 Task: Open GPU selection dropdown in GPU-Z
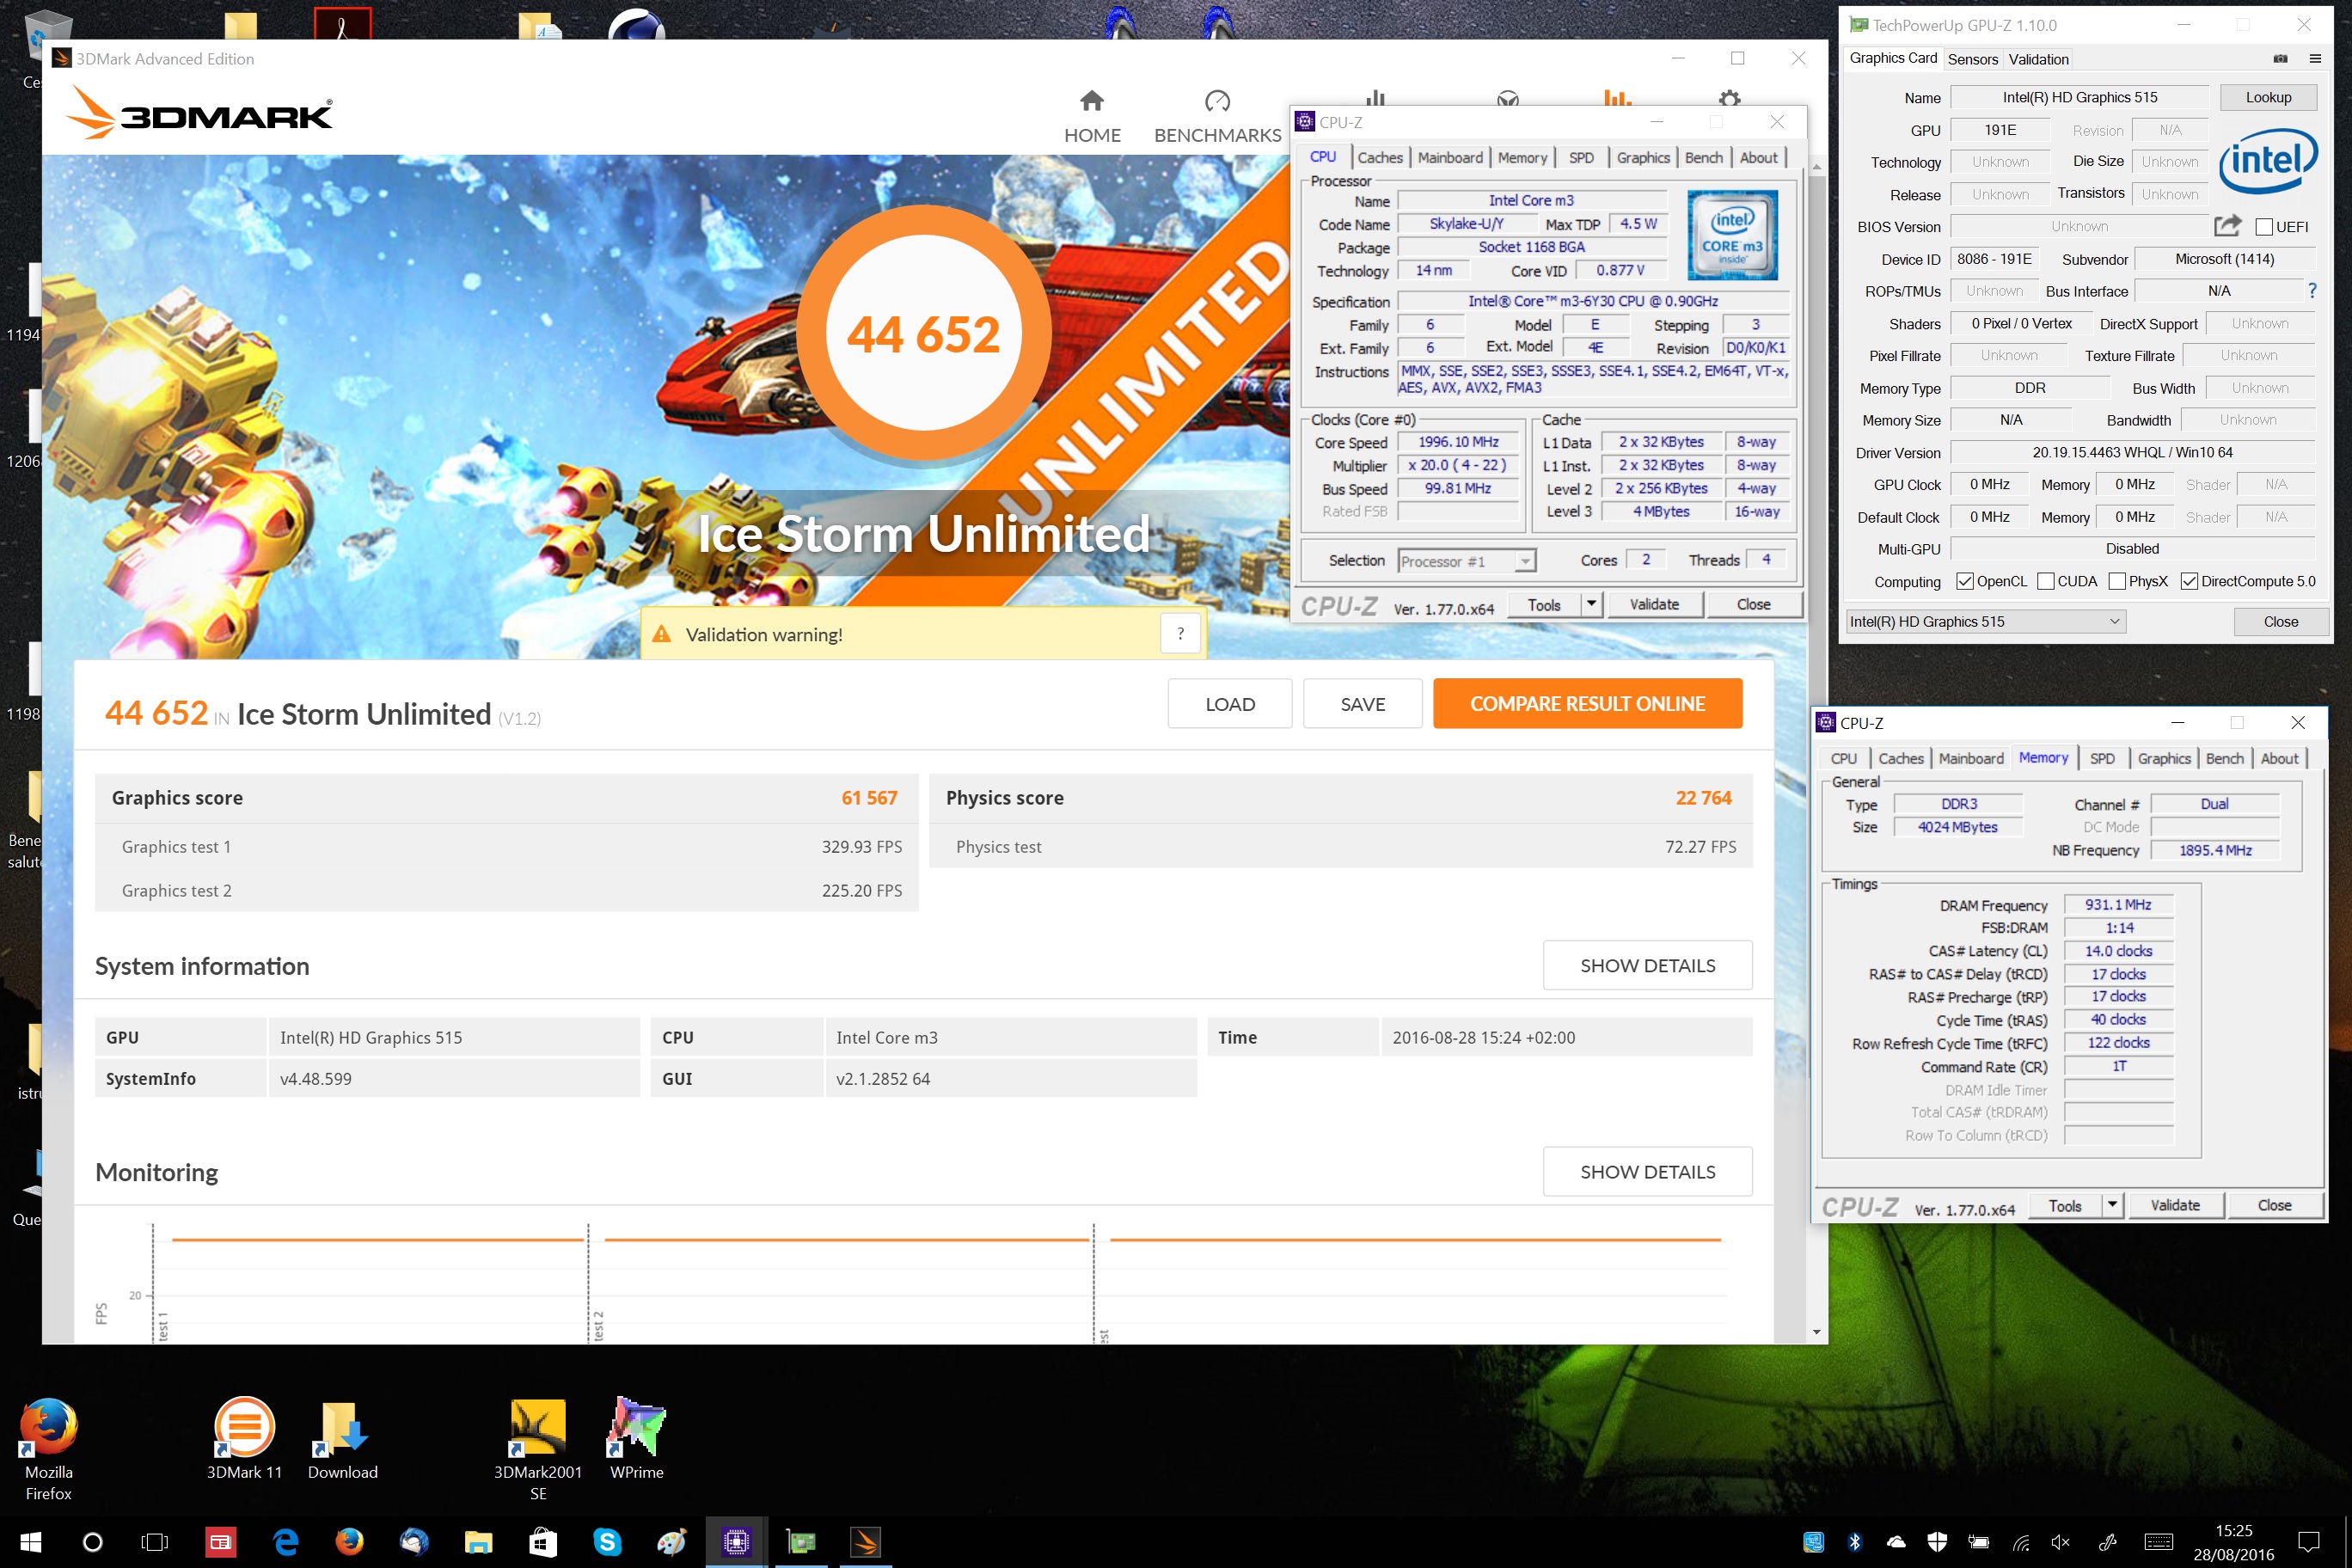pos(1985,621)
